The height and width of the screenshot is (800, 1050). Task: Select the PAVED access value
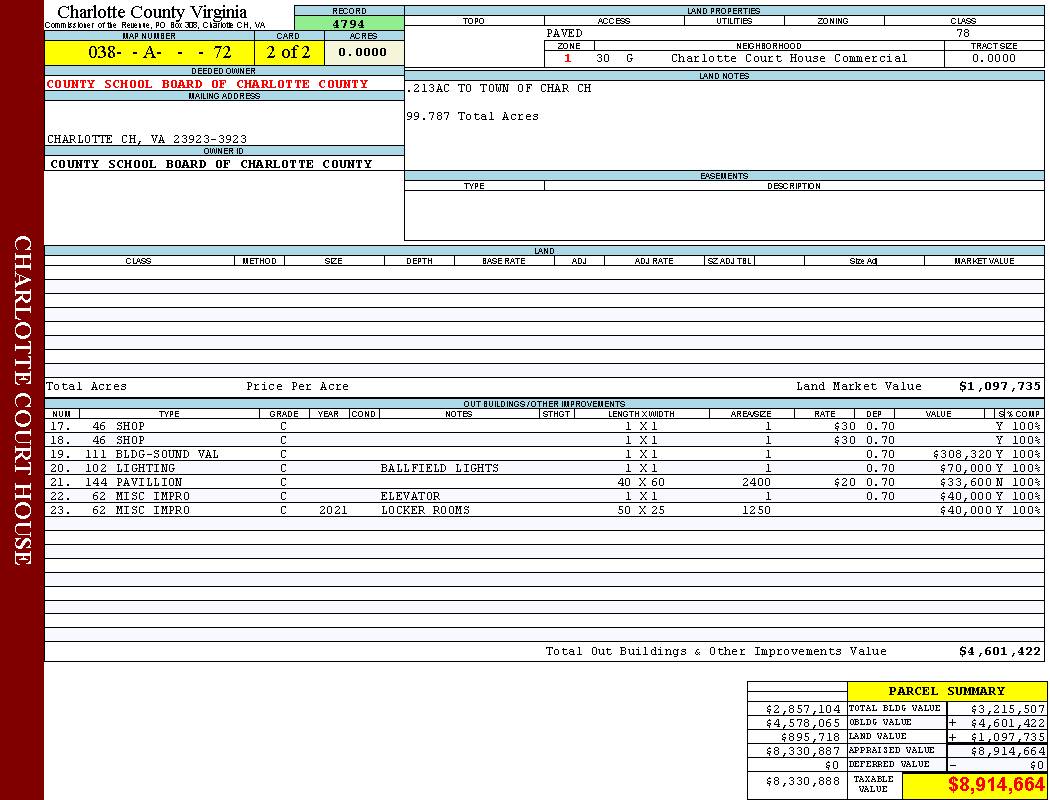click(x=565, y=33)
